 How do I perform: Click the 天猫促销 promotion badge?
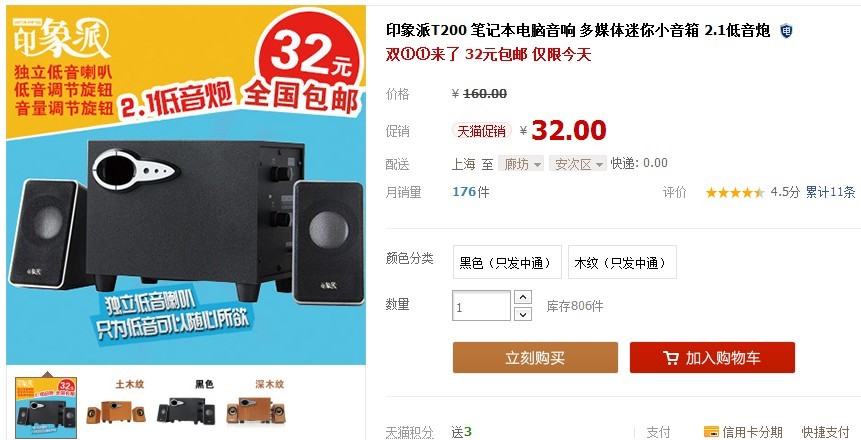[482, 131]
